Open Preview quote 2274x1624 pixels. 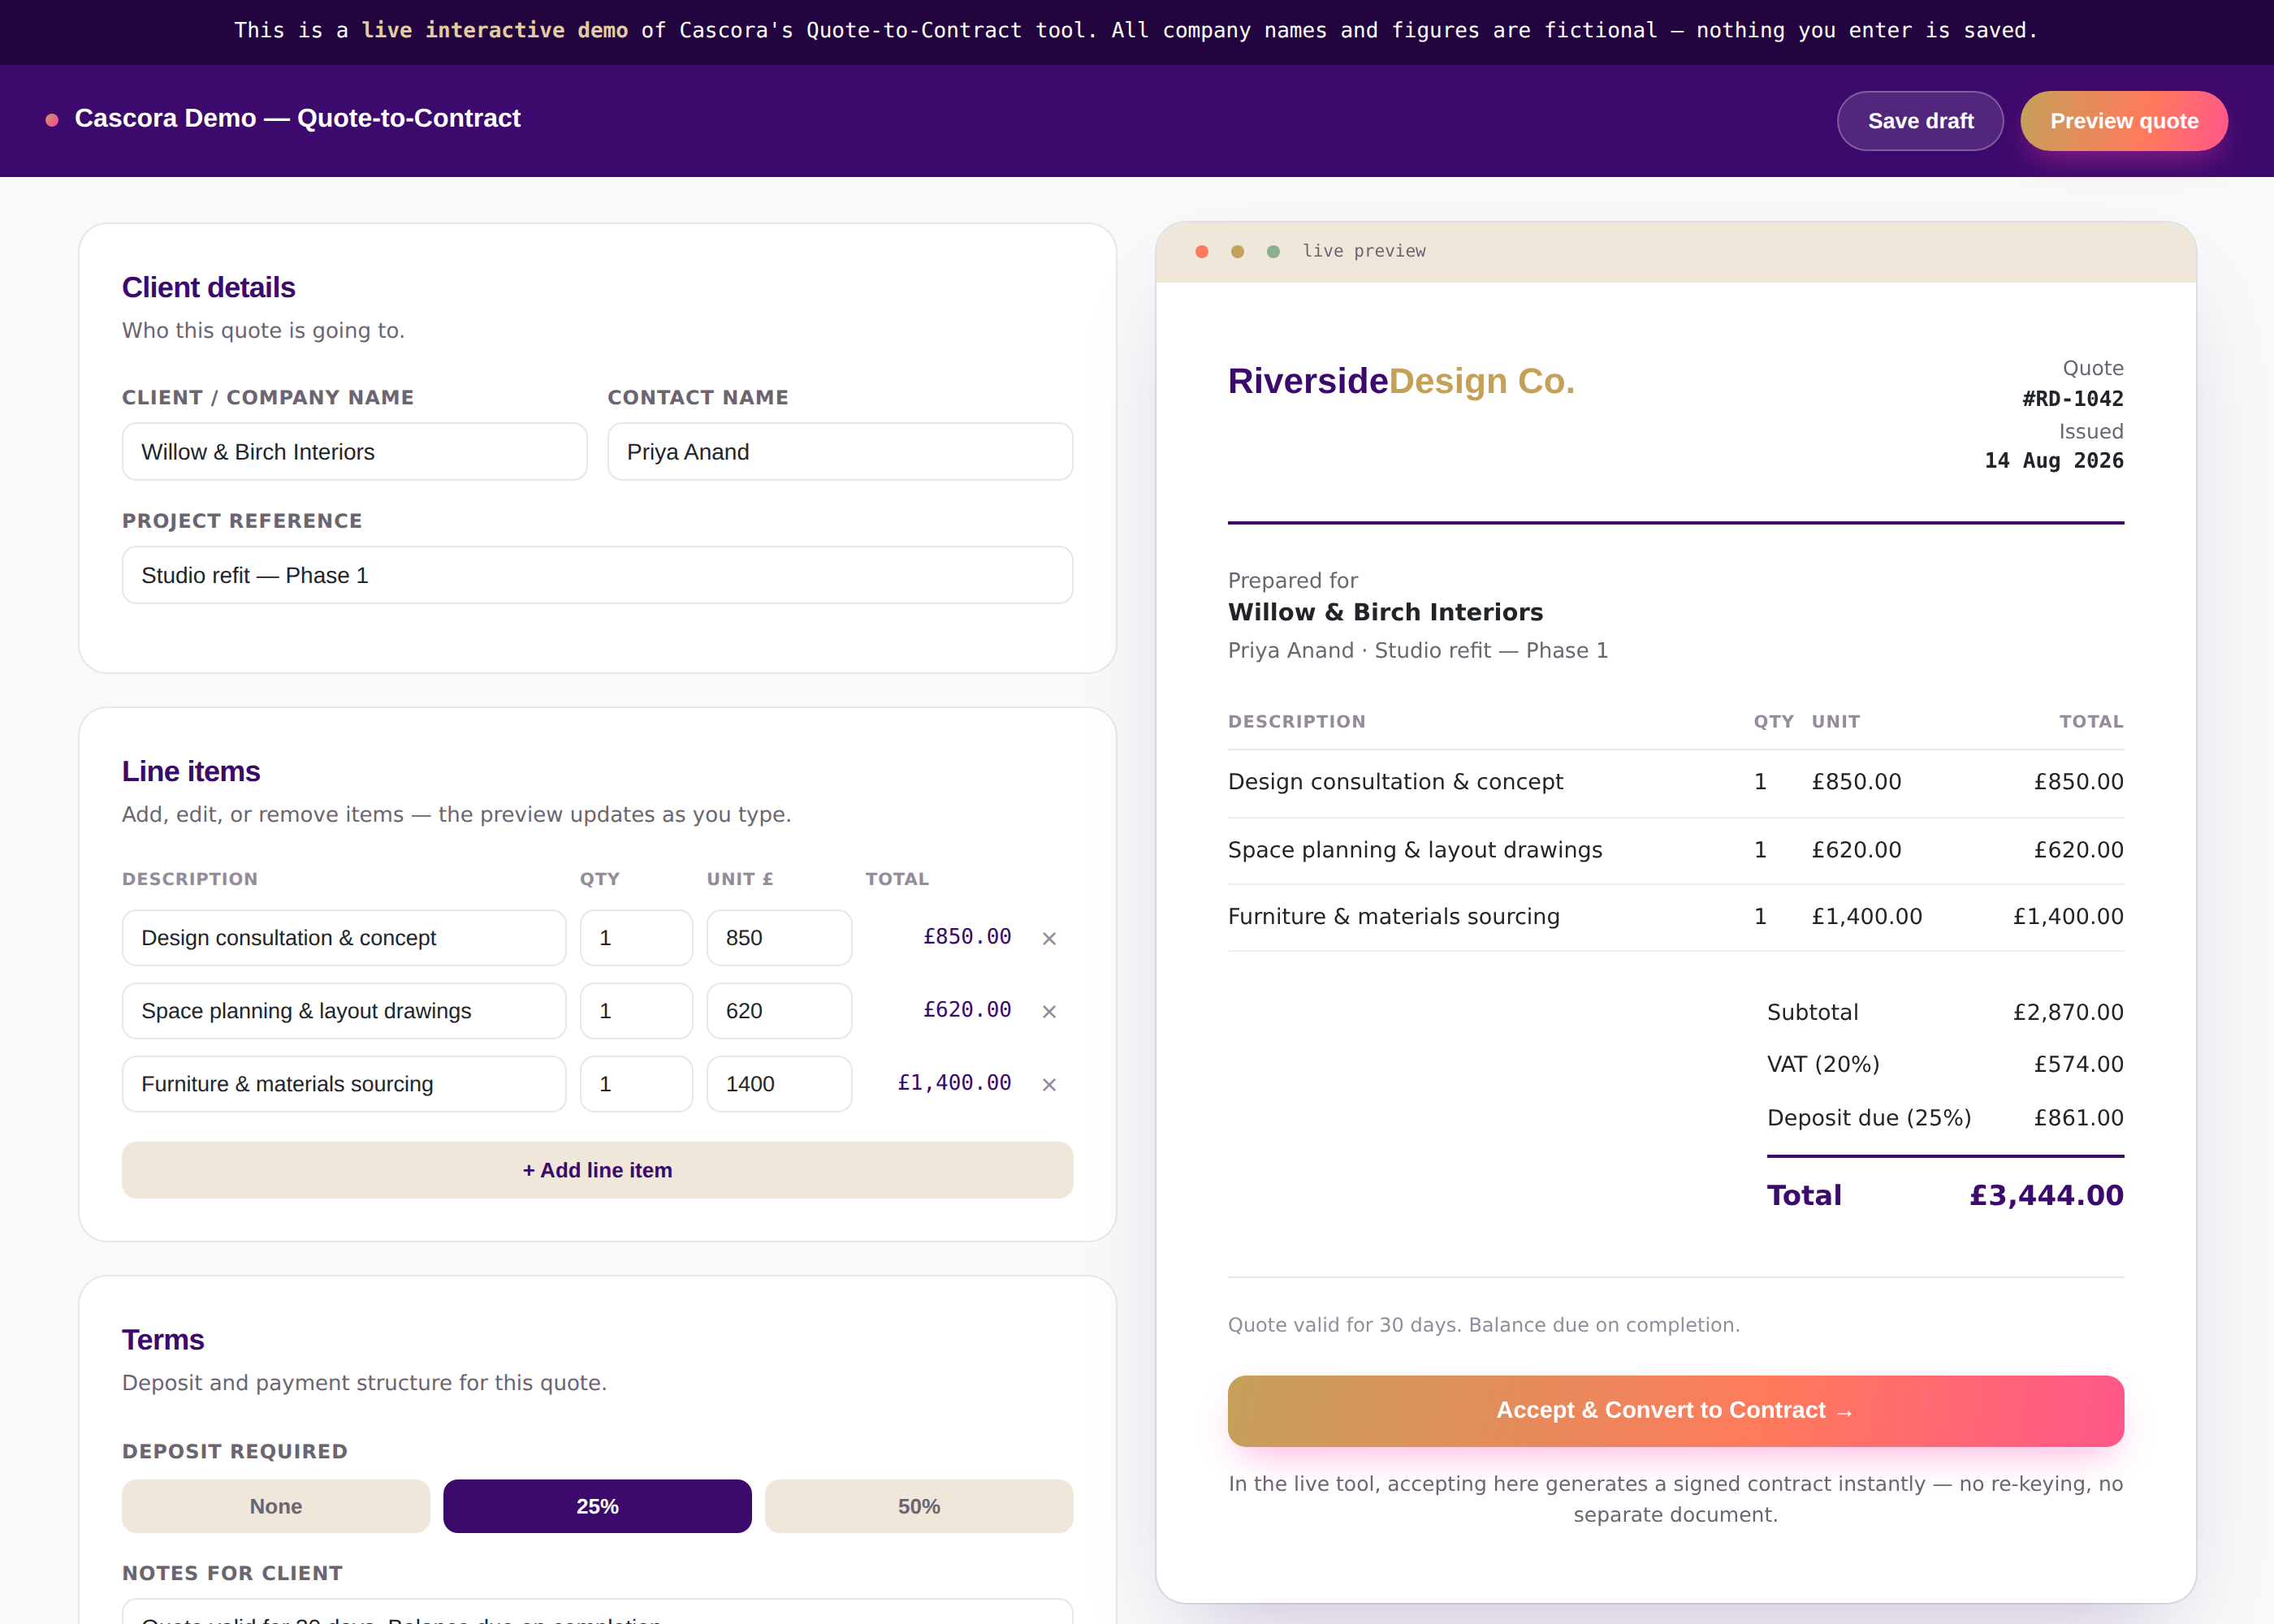click(x=2124, y=121)
